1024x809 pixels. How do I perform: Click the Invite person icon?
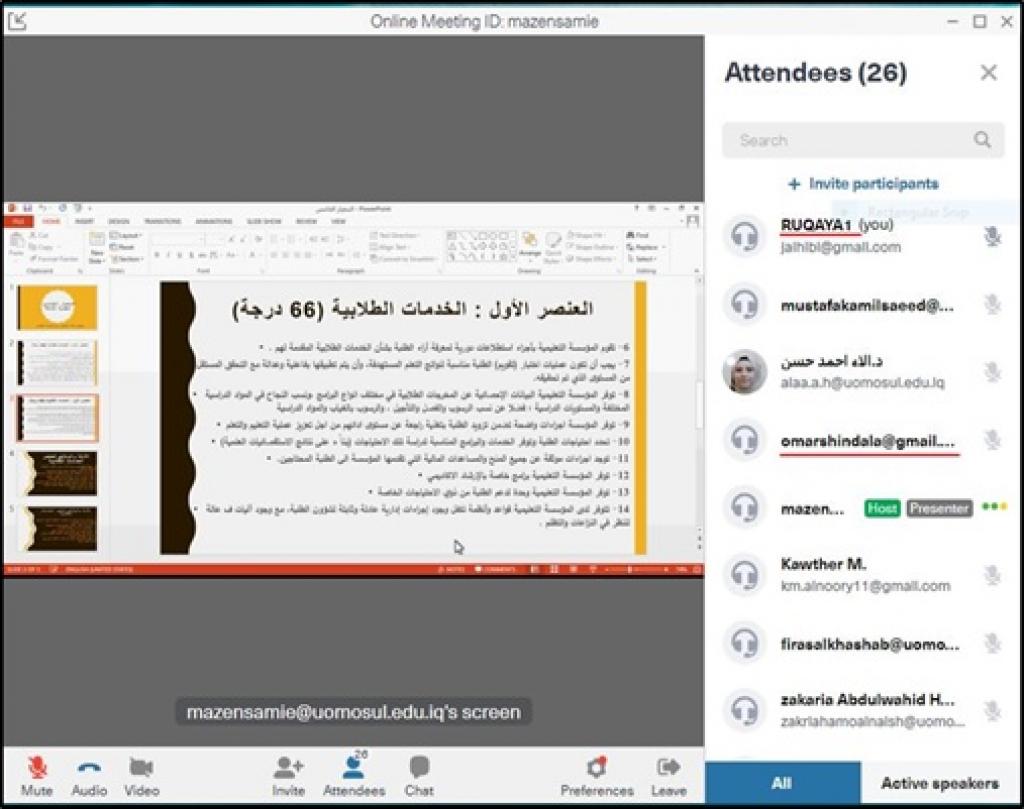[288, 768]
